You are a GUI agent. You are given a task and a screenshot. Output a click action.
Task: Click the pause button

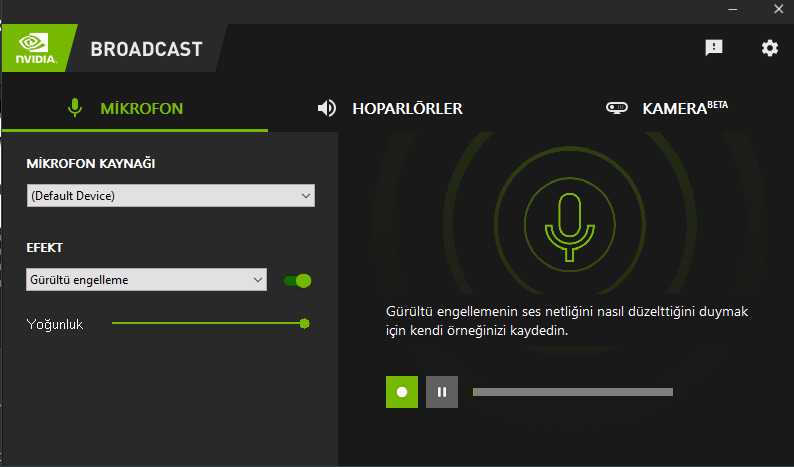click(442, 392)
